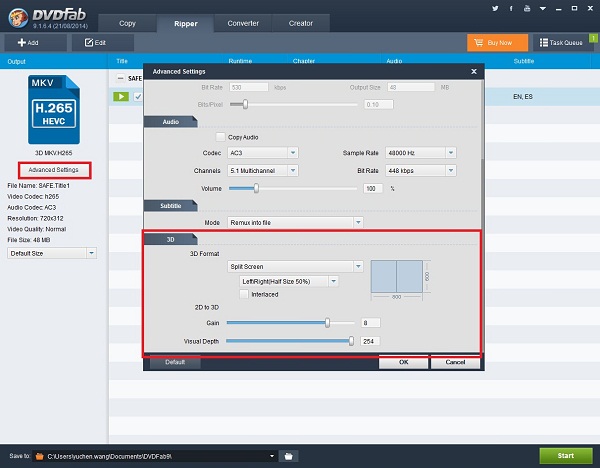Image resolution: width=600 pixels, height=468 pixels.
Task: Open the Facebook link icon
Action: (x=511, y=8)
